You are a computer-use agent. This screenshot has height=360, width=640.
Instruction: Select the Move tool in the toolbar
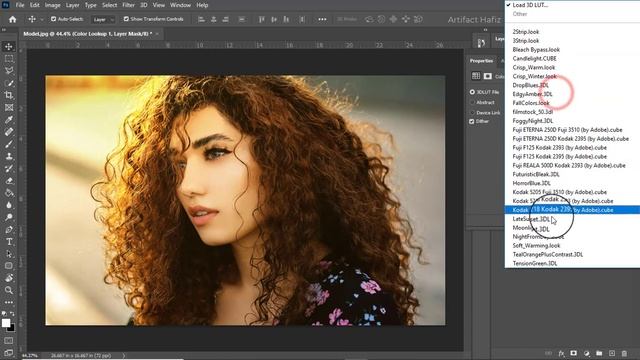pos(9,47)
